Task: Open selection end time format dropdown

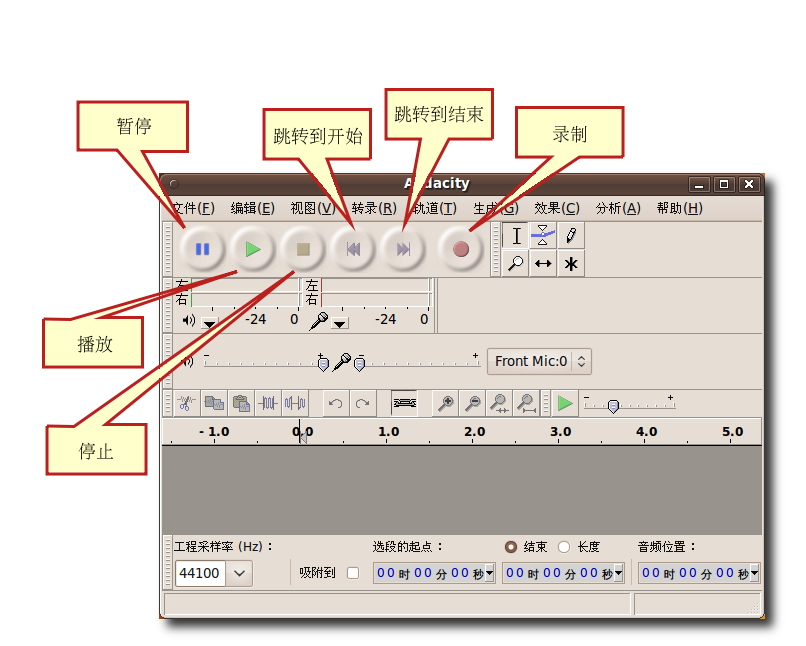Action: click(618, 573)
